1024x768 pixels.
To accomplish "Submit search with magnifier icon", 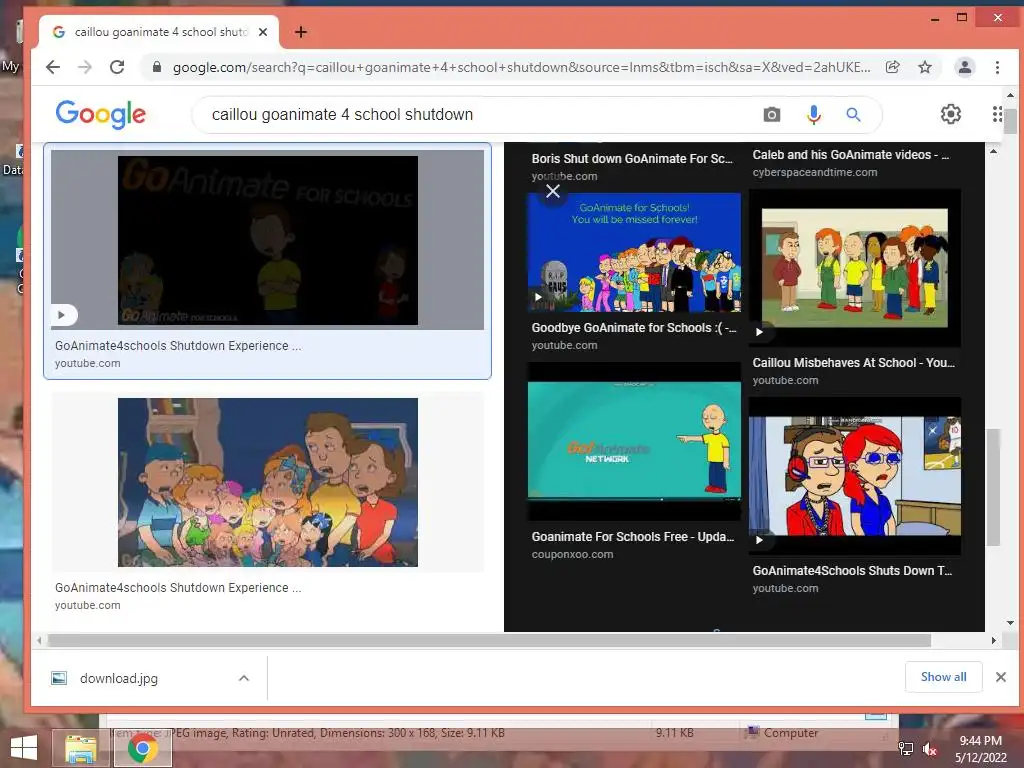I will point(853,115).
